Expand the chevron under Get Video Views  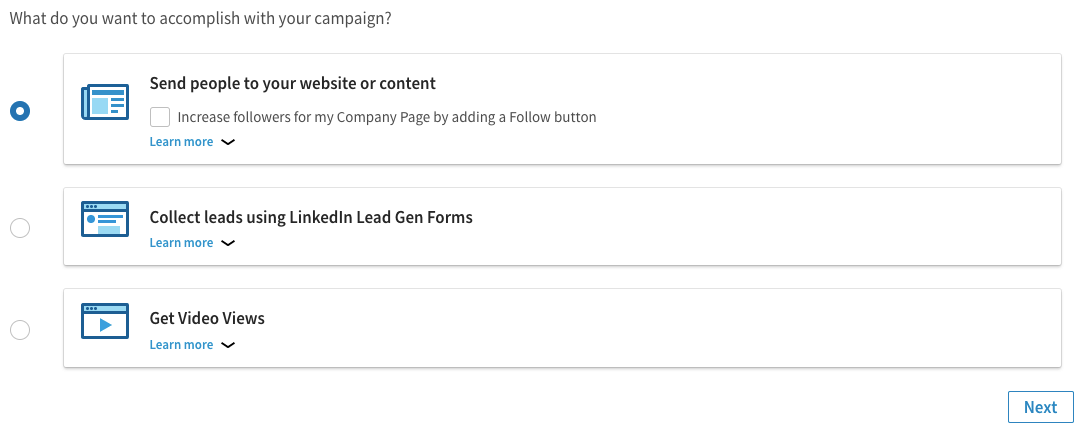pyautogui.click(x=228, y=345)
